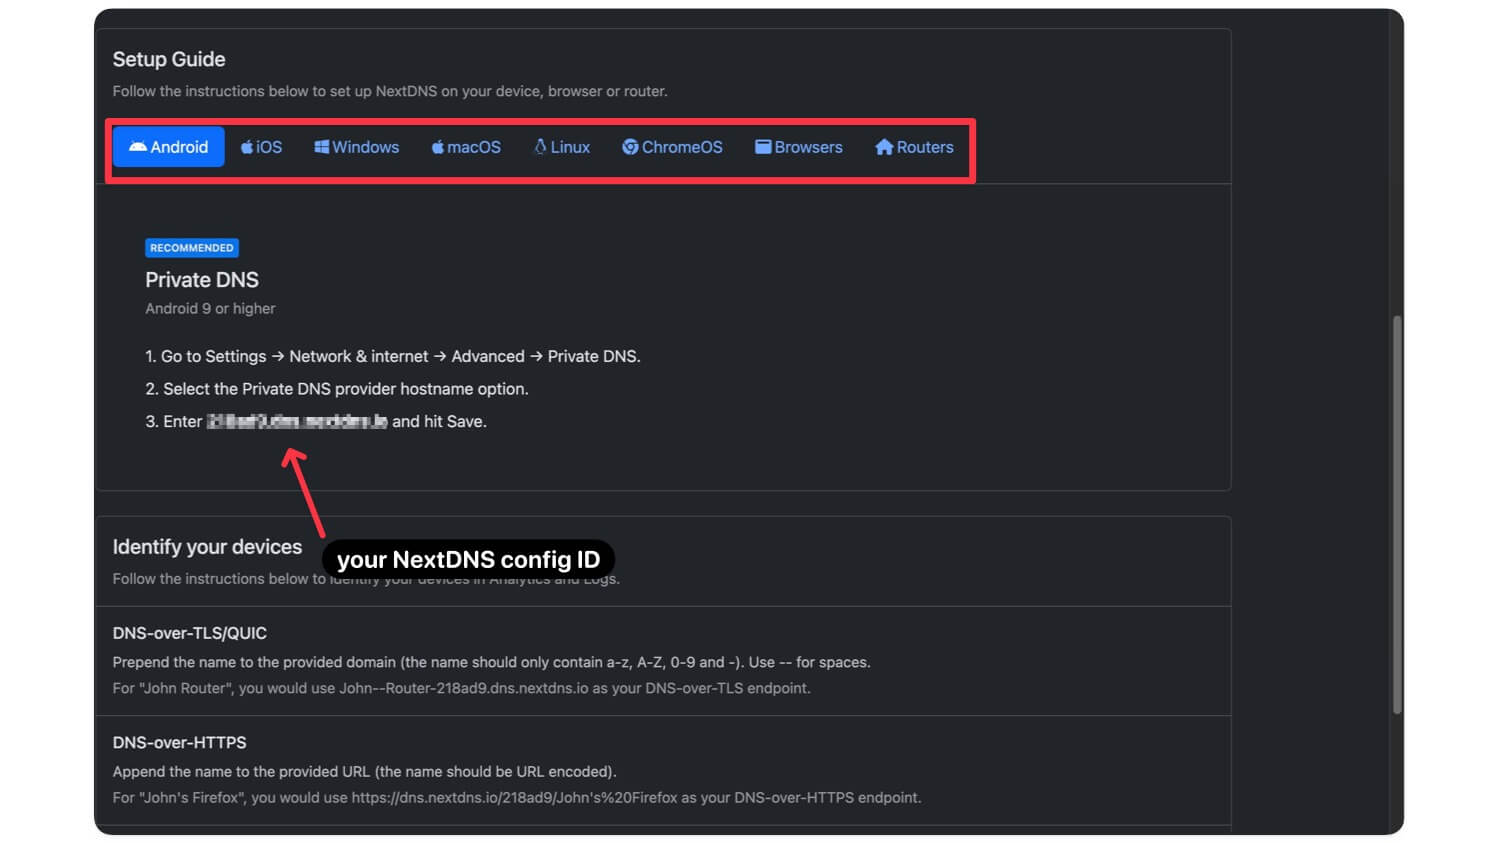Click step 1 "Go to Settings" instruction

tap(393, 356)
